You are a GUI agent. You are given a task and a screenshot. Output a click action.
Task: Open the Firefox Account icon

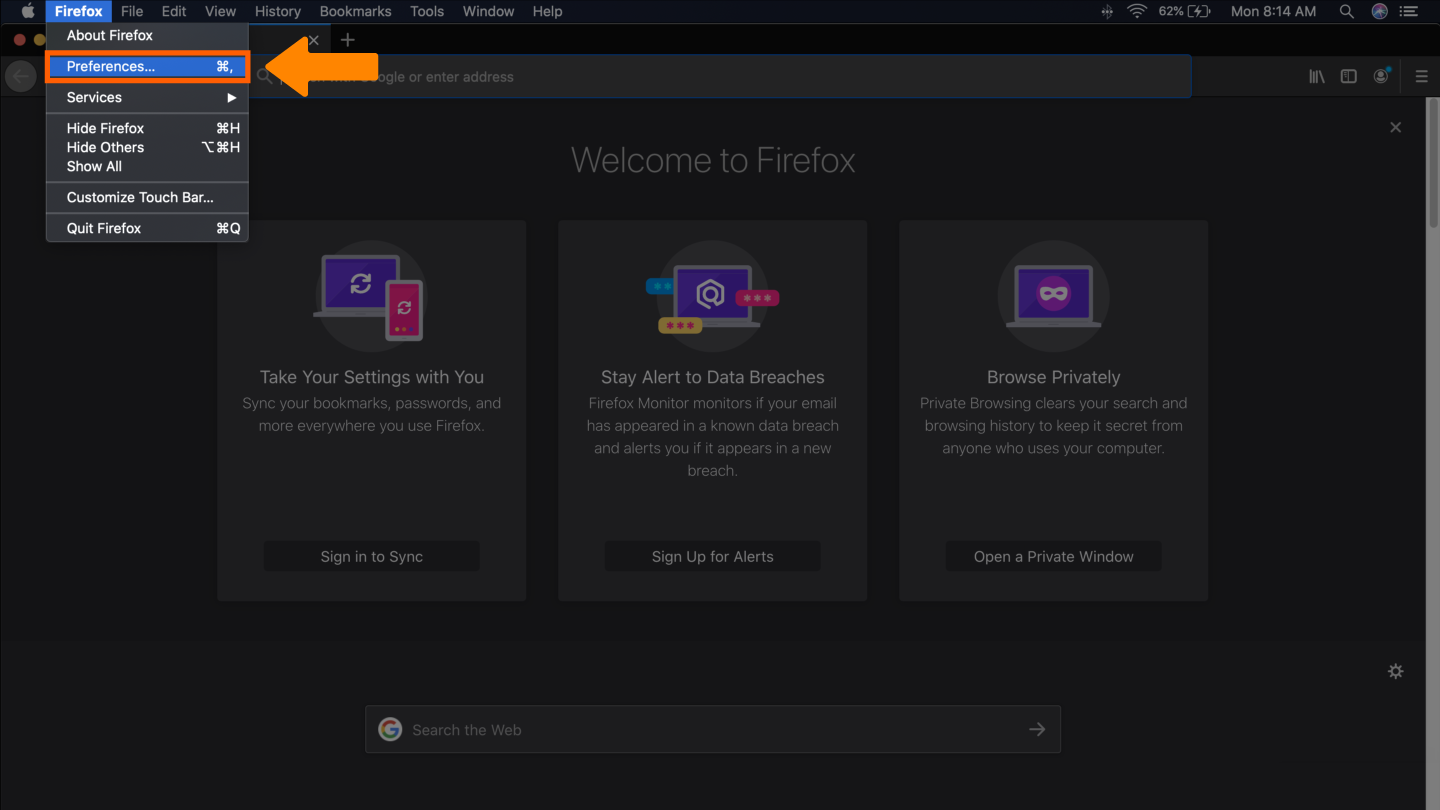1381,76
